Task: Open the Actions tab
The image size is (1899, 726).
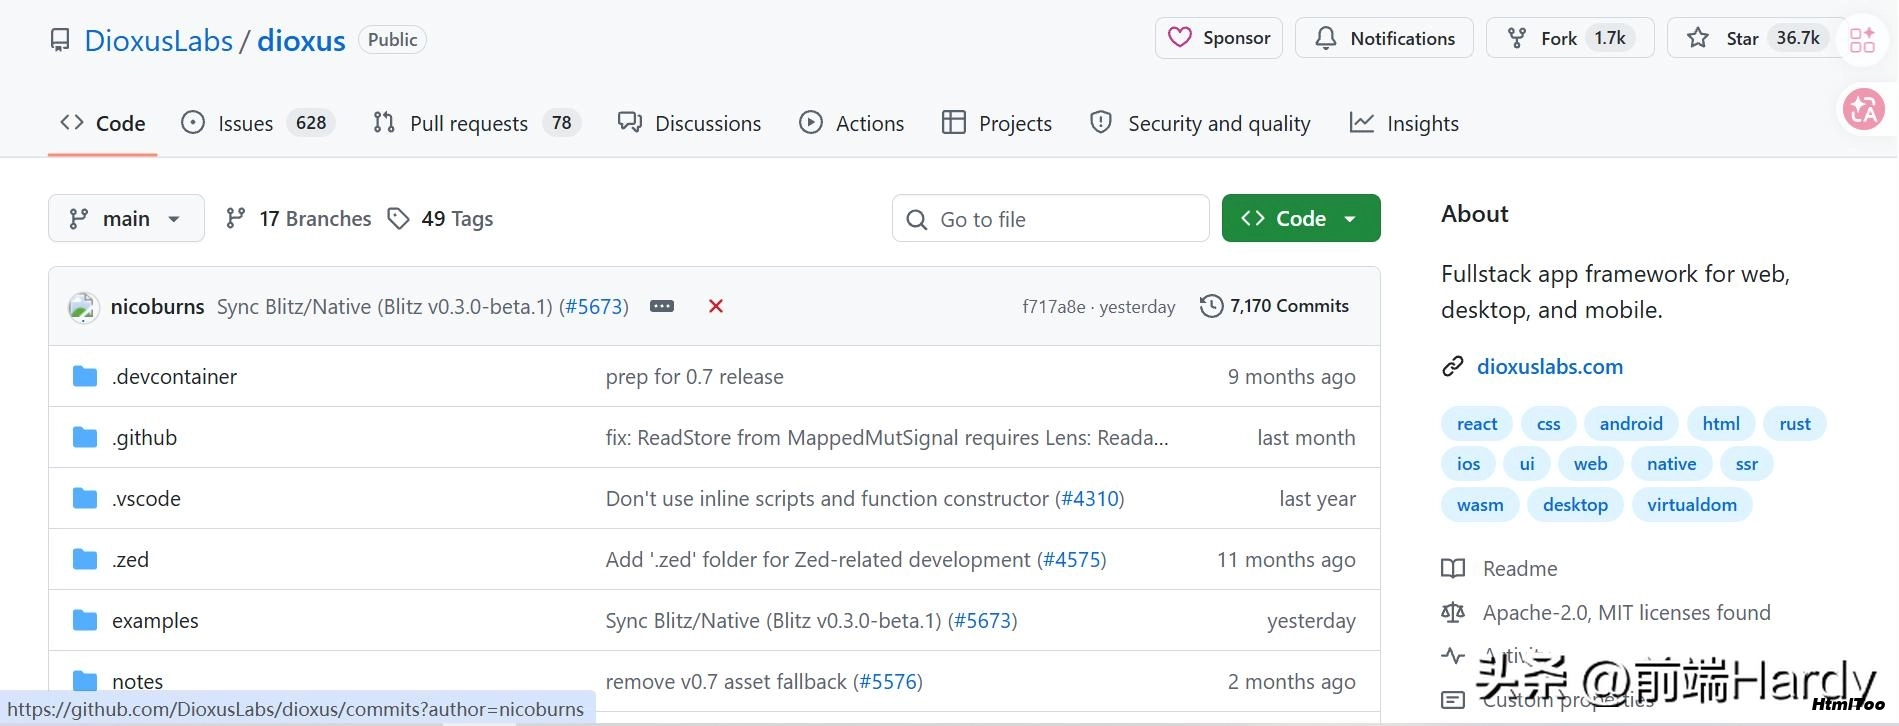Action: [x=852, y=123]
